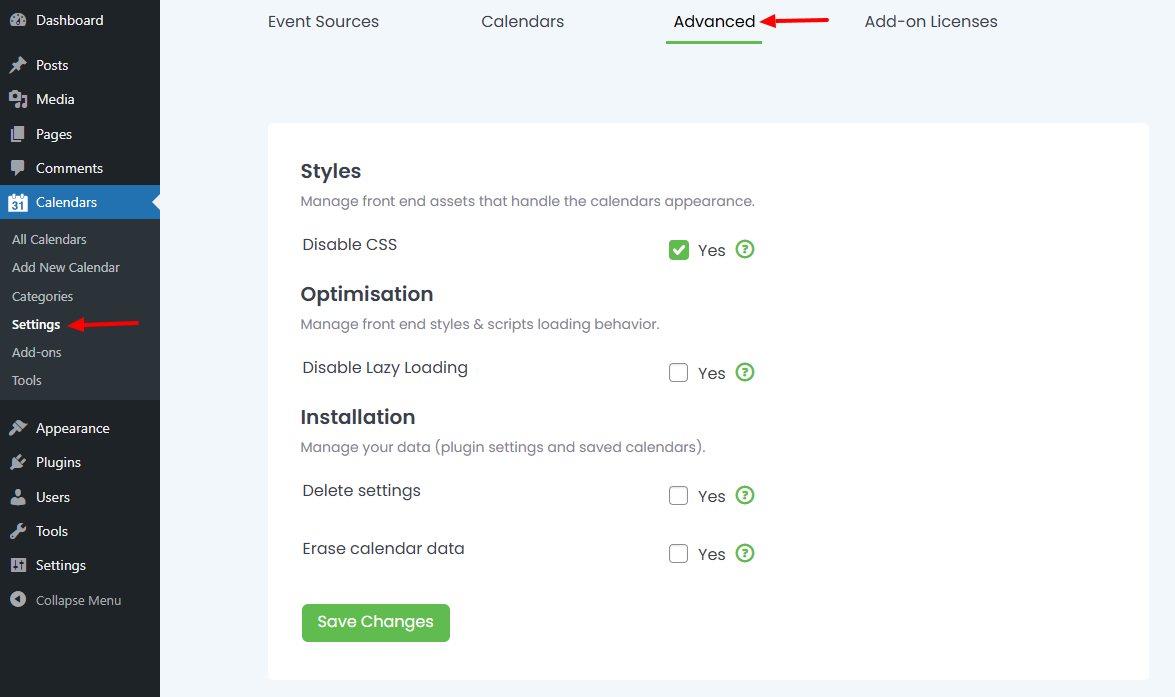Tick the Delete settings checkbox
Image resolution: width=1175 pixels, height=697 pixels.
679,496
